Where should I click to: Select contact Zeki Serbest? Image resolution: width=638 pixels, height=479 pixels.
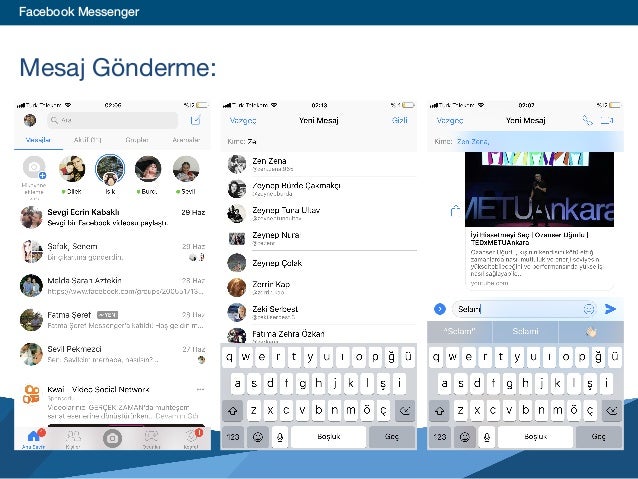tap(319, 312)
